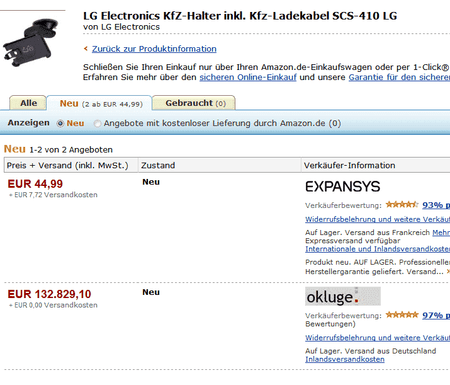Click the orange back arrow beside Produktinformation
Image resolution: width=450 pixels, height=385 pixels.
(x=86, y=49)
